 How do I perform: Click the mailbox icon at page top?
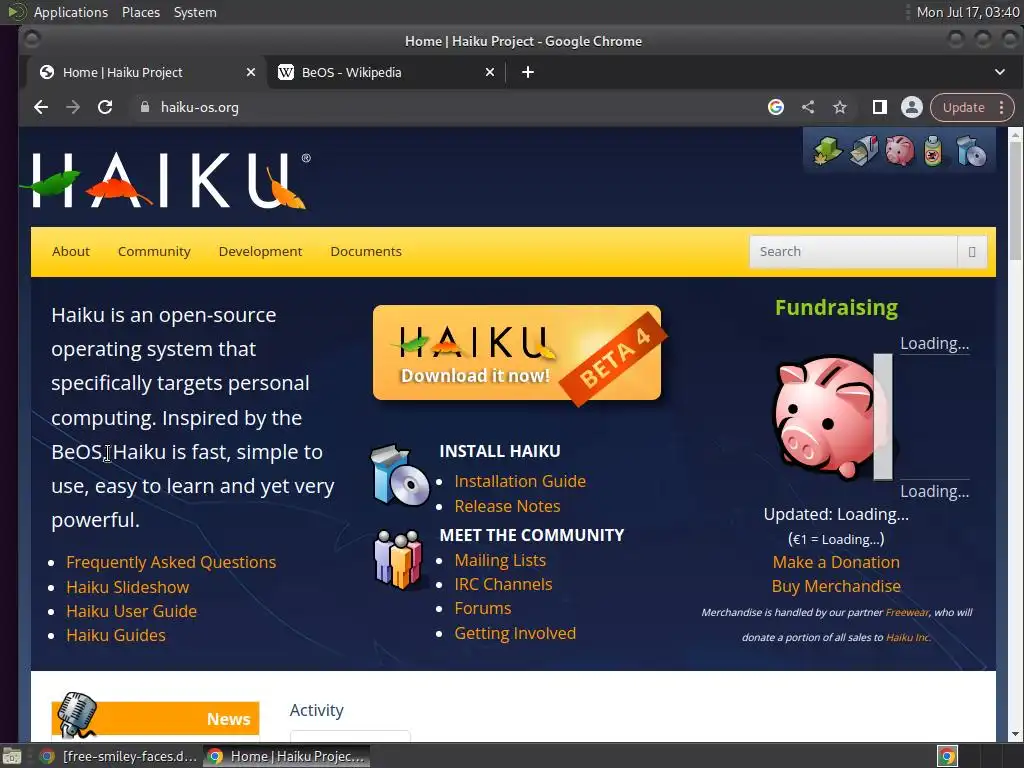coord(864,152)
